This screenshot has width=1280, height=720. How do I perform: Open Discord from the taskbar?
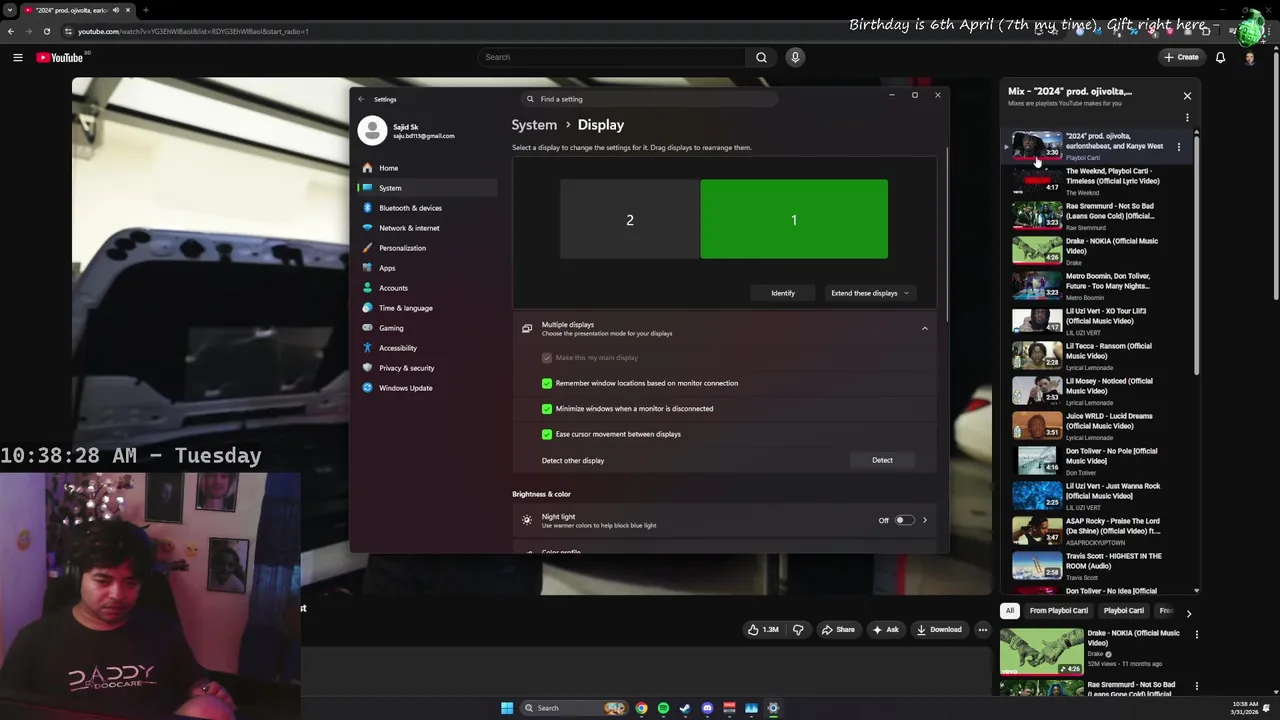[707, 708]
